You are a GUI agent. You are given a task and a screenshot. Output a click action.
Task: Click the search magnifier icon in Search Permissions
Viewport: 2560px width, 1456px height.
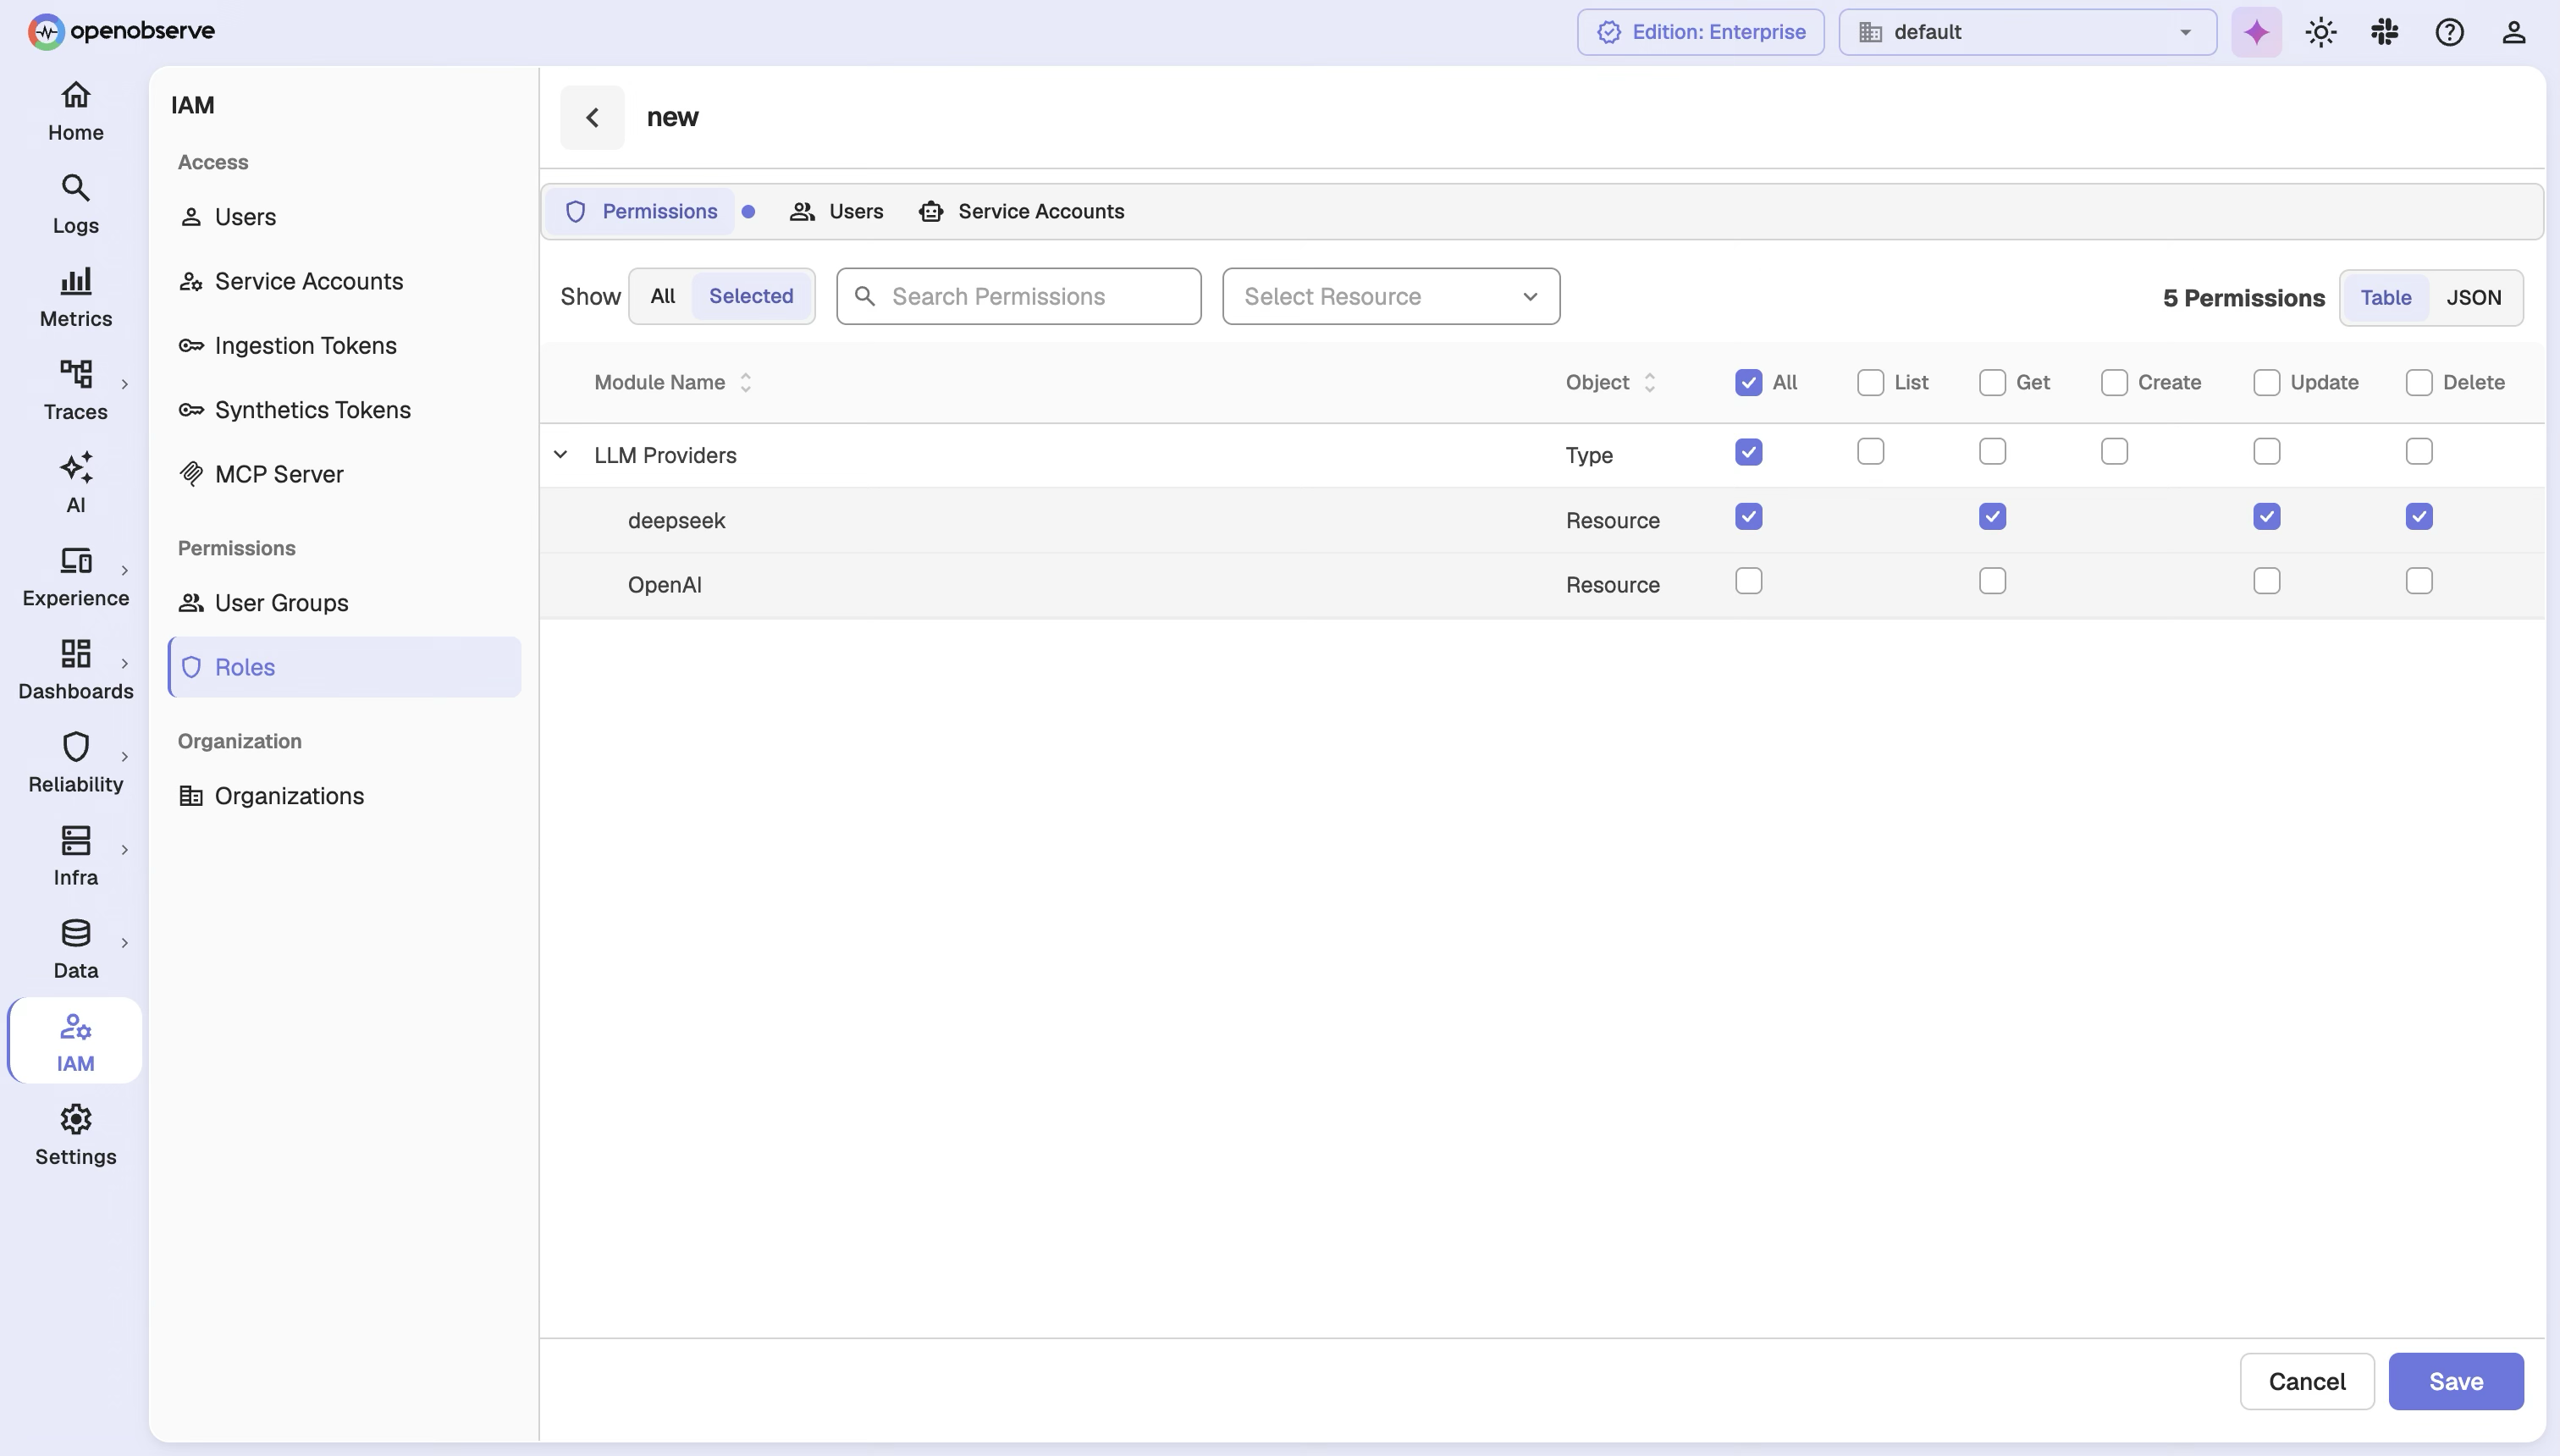coord(865,296)
